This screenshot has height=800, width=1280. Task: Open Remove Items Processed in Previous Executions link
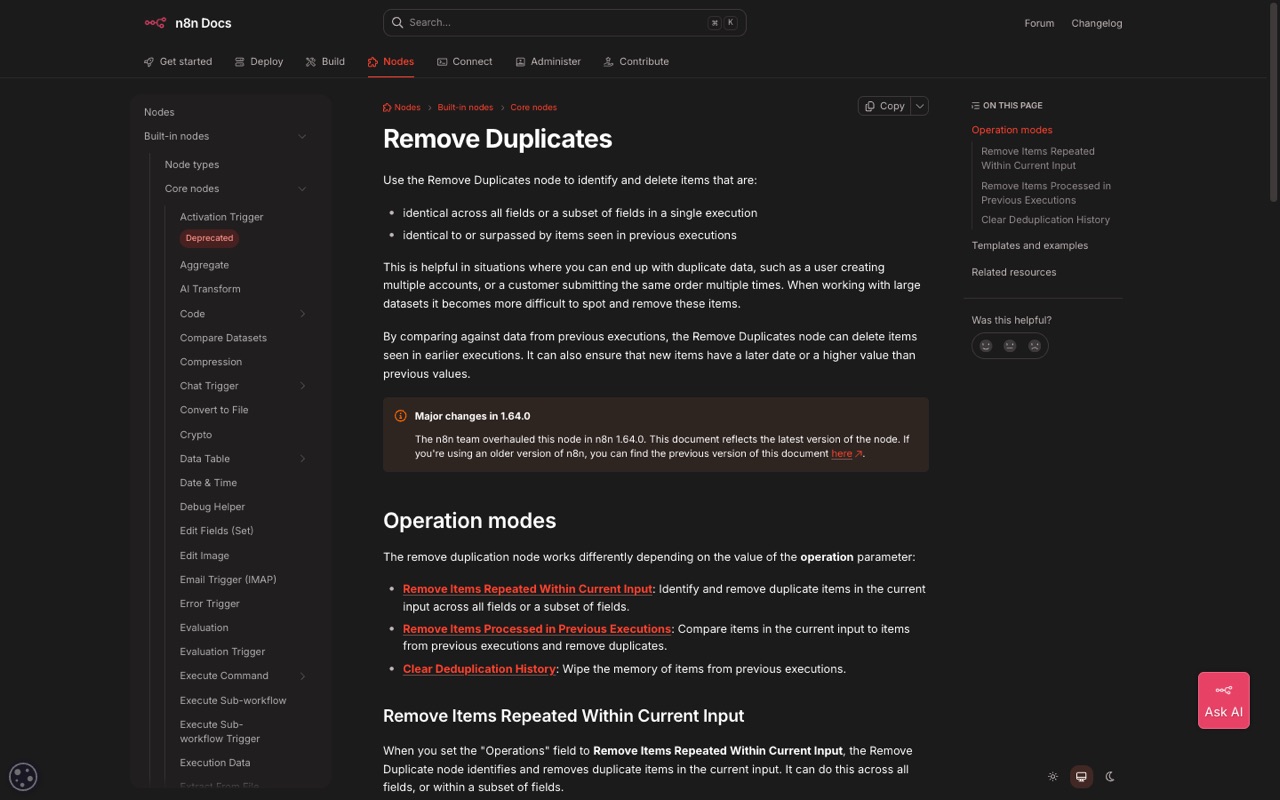(x=537, y=629)
